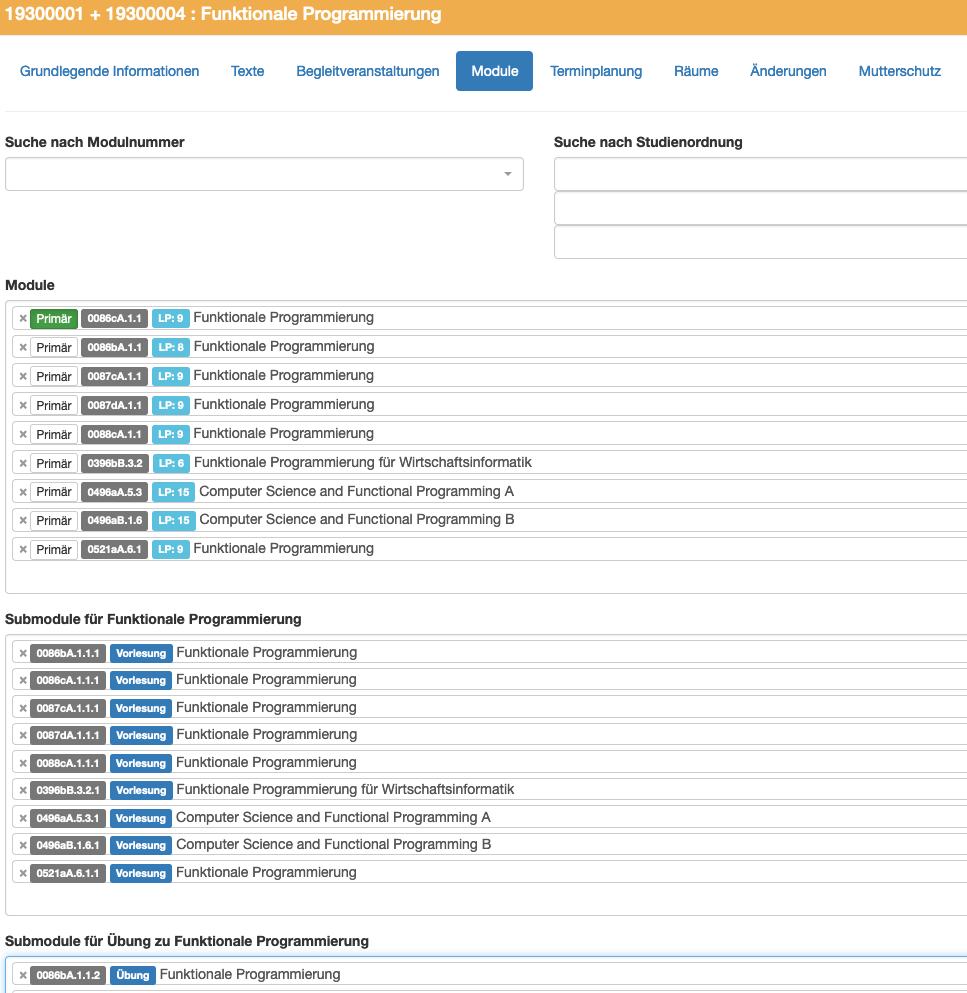Remove module 0086bA.1.1 with its x icon
The width and height of the screenshot is (967, 993).
(23, 348)
